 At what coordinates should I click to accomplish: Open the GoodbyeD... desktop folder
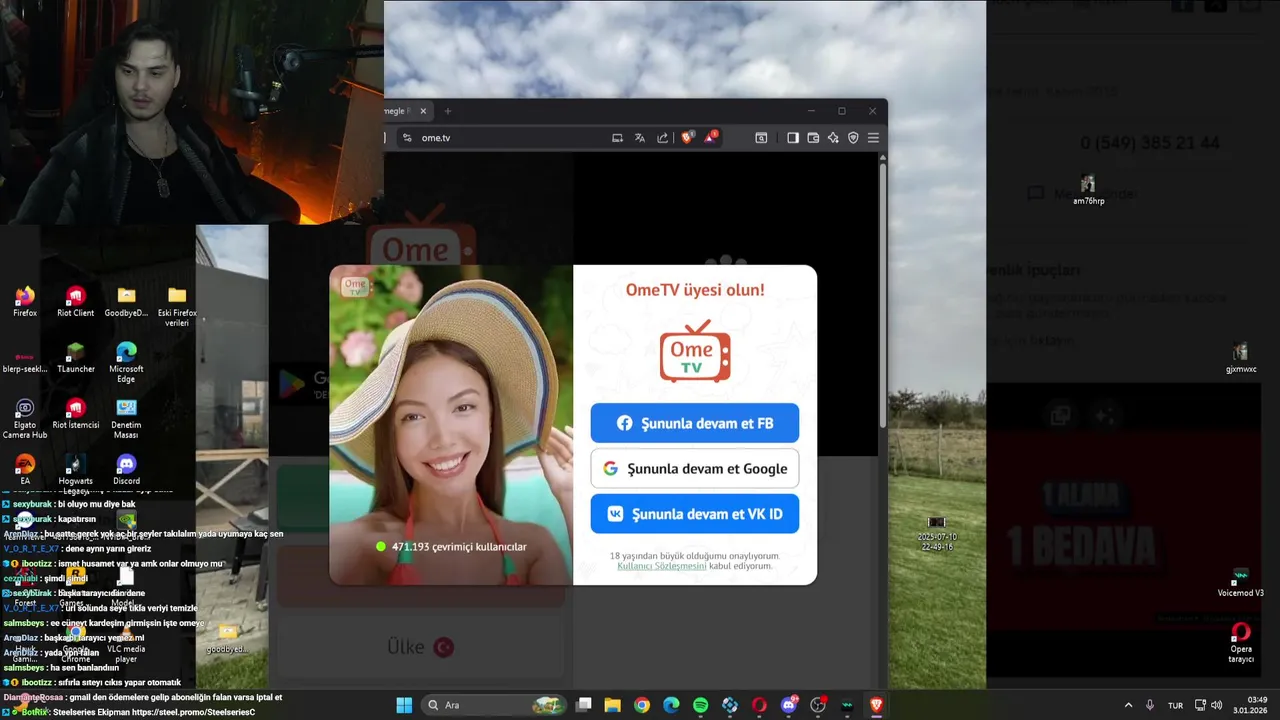click(x=126, y=302)
